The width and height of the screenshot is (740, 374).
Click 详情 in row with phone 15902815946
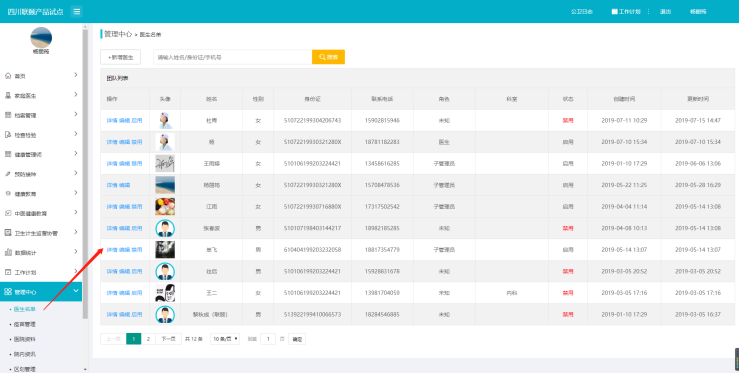coord(112,120)
